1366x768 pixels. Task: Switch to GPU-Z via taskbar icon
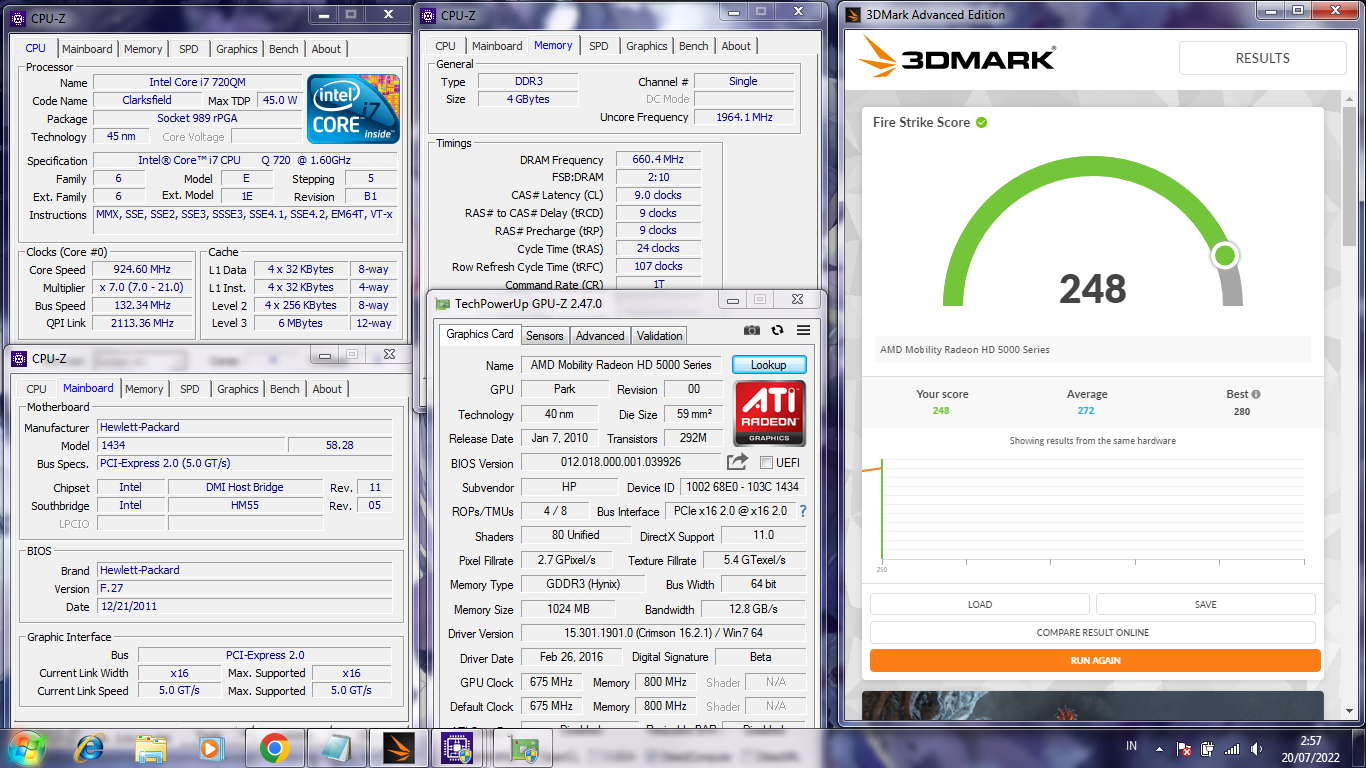(x=522, y=748)
